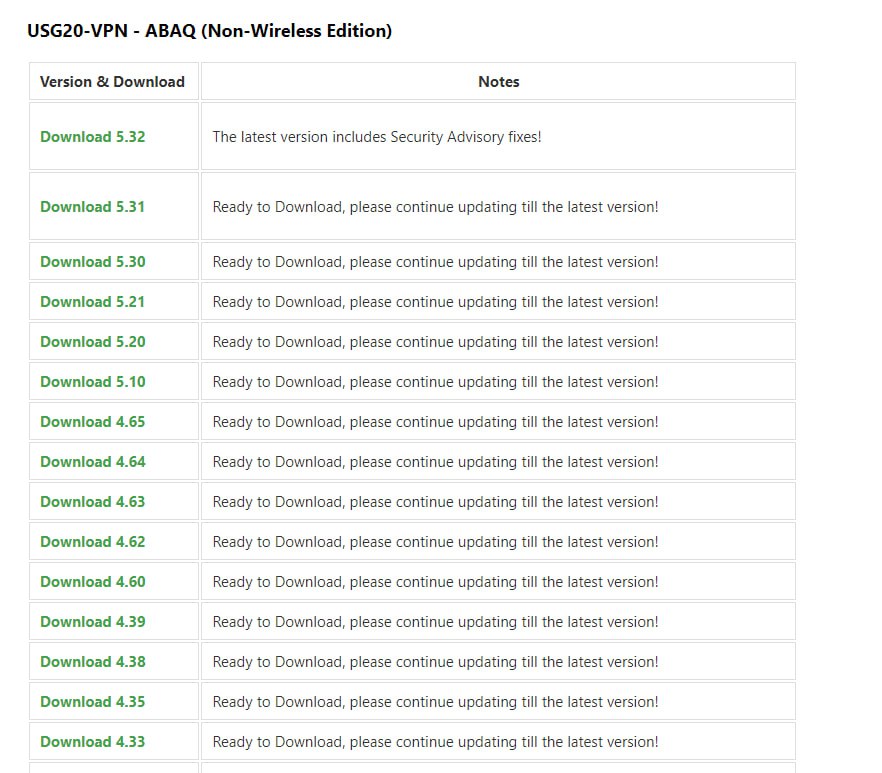Select Download 4.38 firmware link
The width and height of the screenshot is (882, 773).
pyautogui.click(x=92, y=662)
